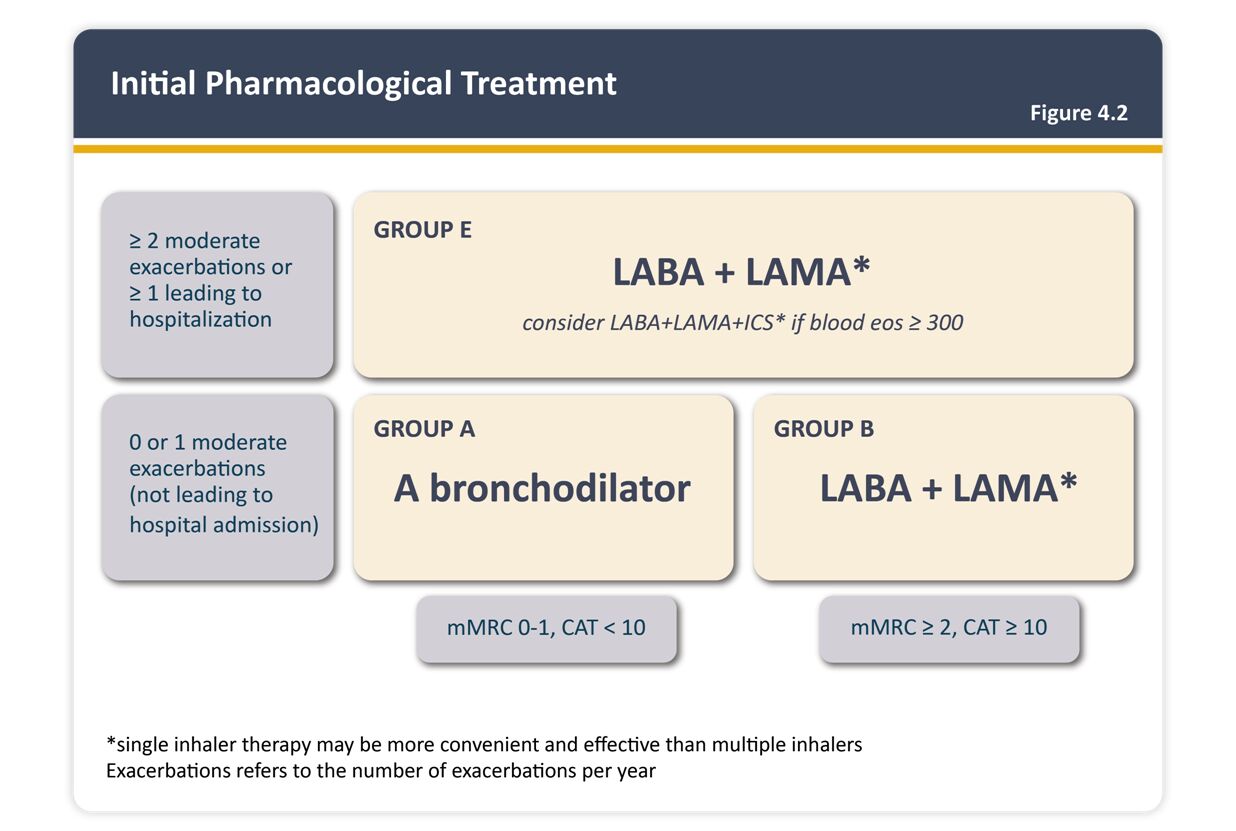Click the word Treatment in the header title
Screen dimensions: 1236x831
(x=538, y=83)
